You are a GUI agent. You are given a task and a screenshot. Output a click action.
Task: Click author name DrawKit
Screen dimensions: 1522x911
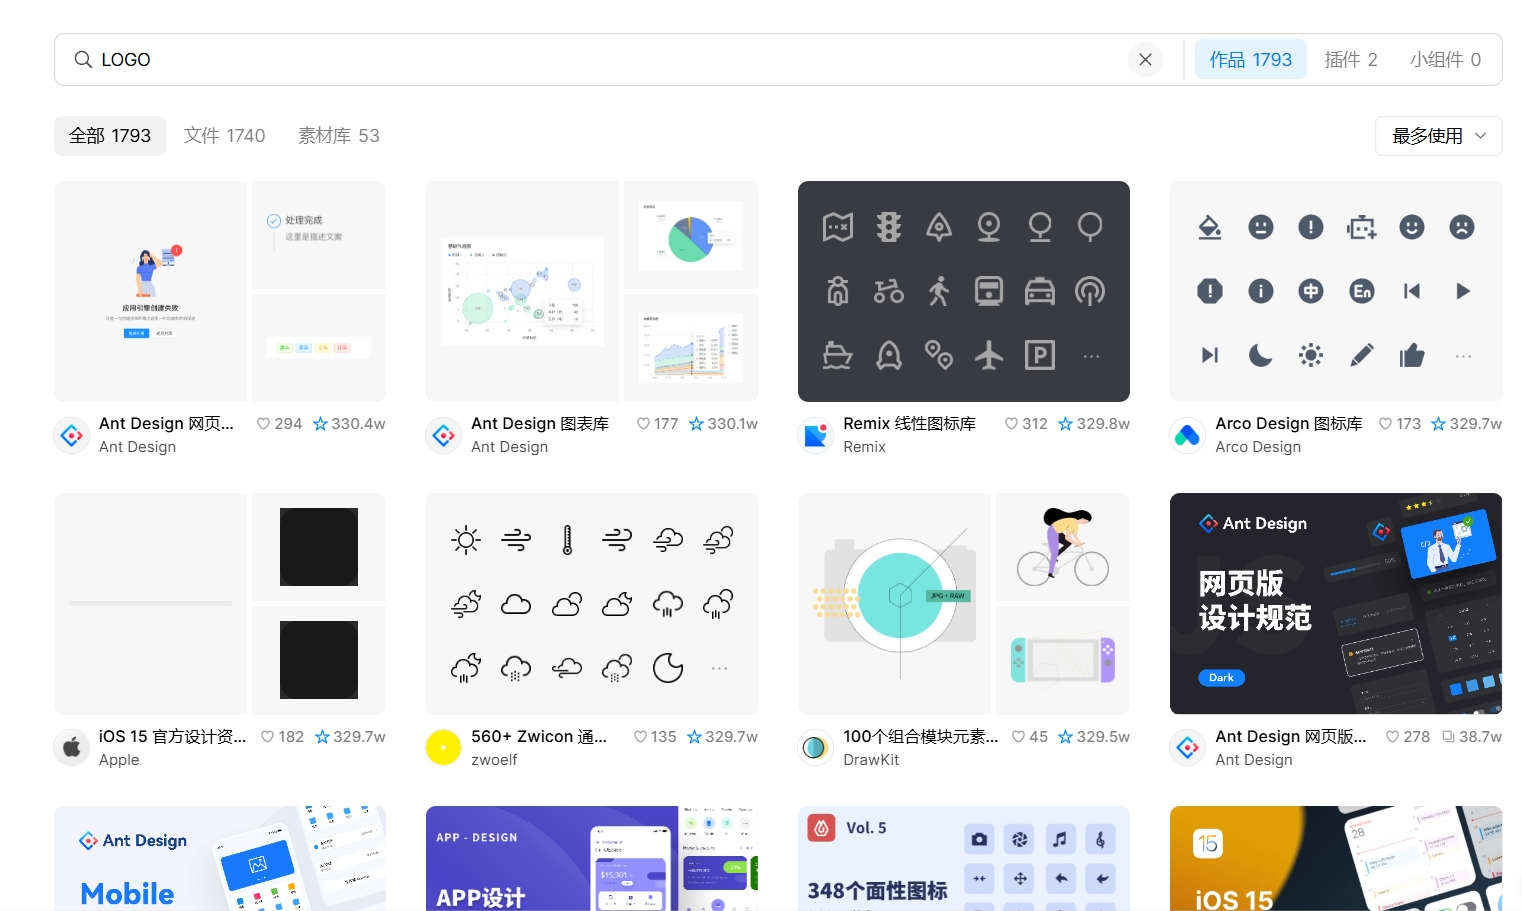point(871,760)
